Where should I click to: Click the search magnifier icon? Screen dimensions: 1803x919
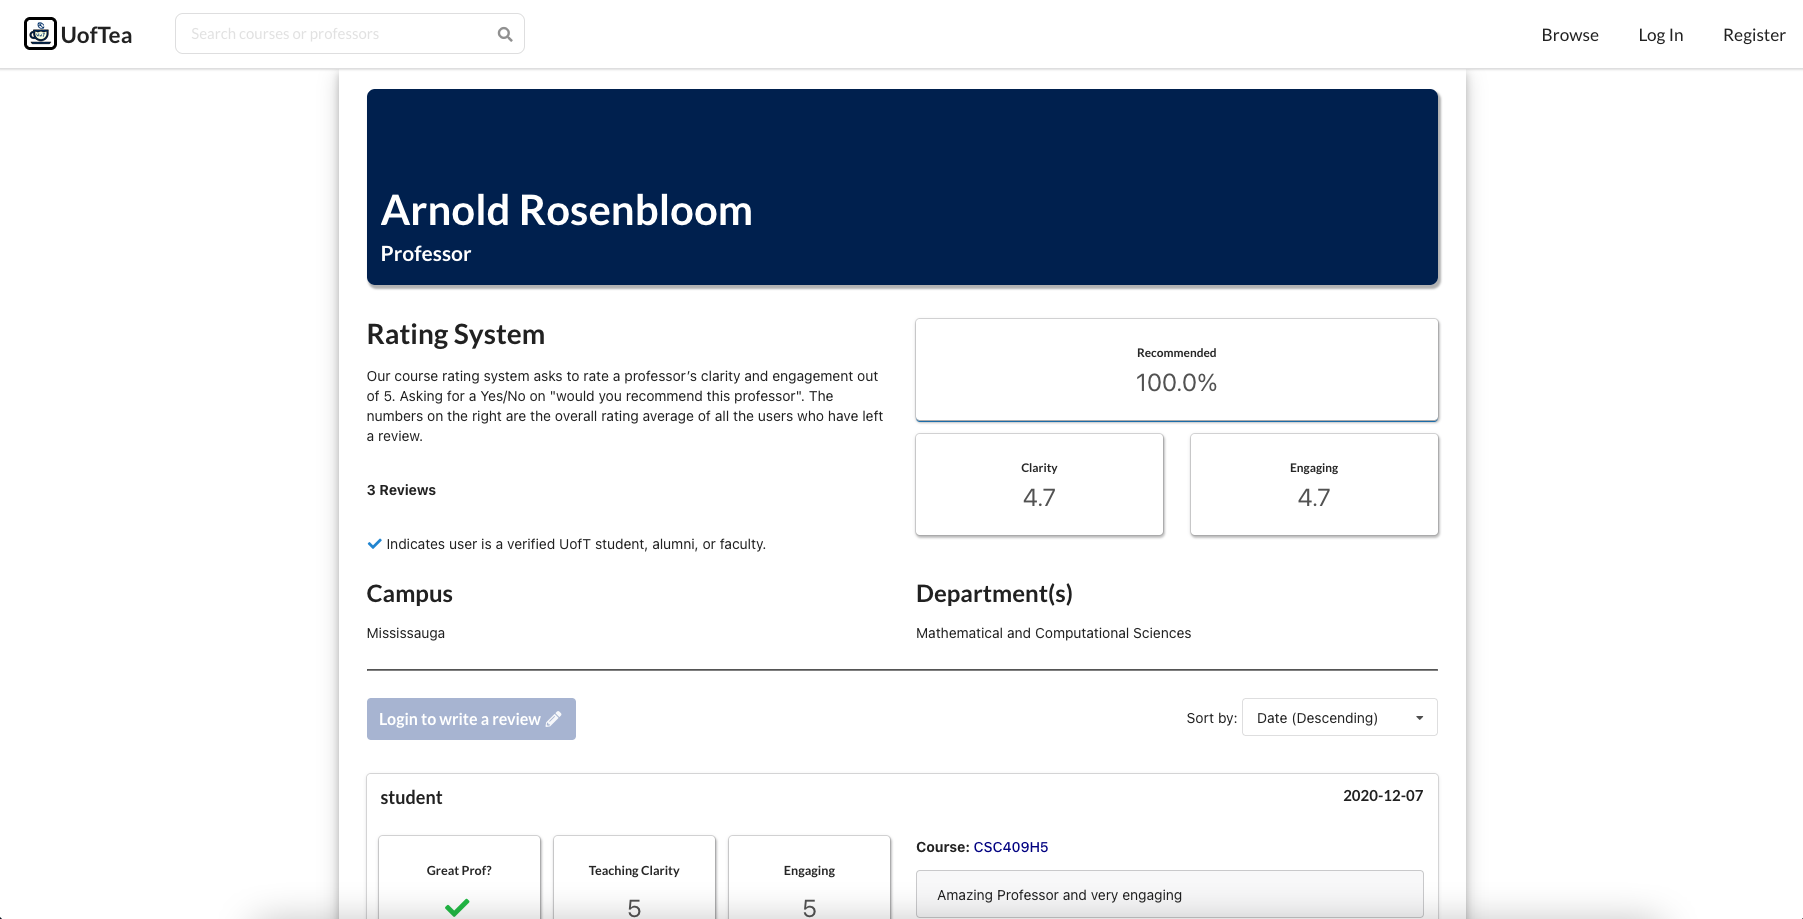(505, 34)
